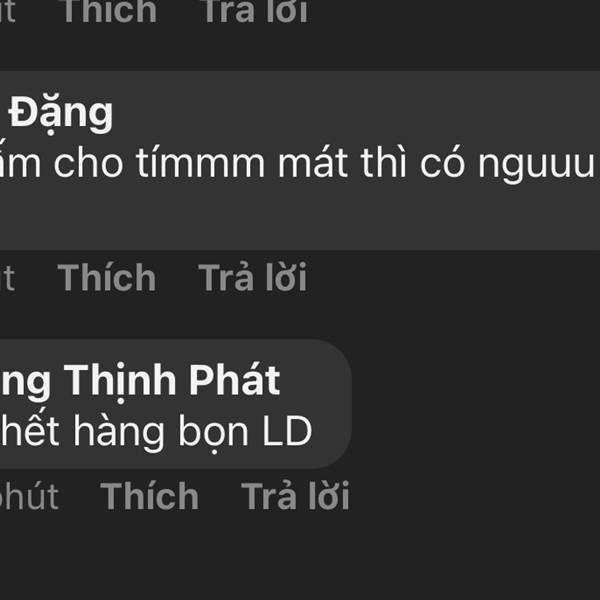Reply to Đặng's comment
The height and width of the screenshot is (600, 600).
(x=253, y=277)
